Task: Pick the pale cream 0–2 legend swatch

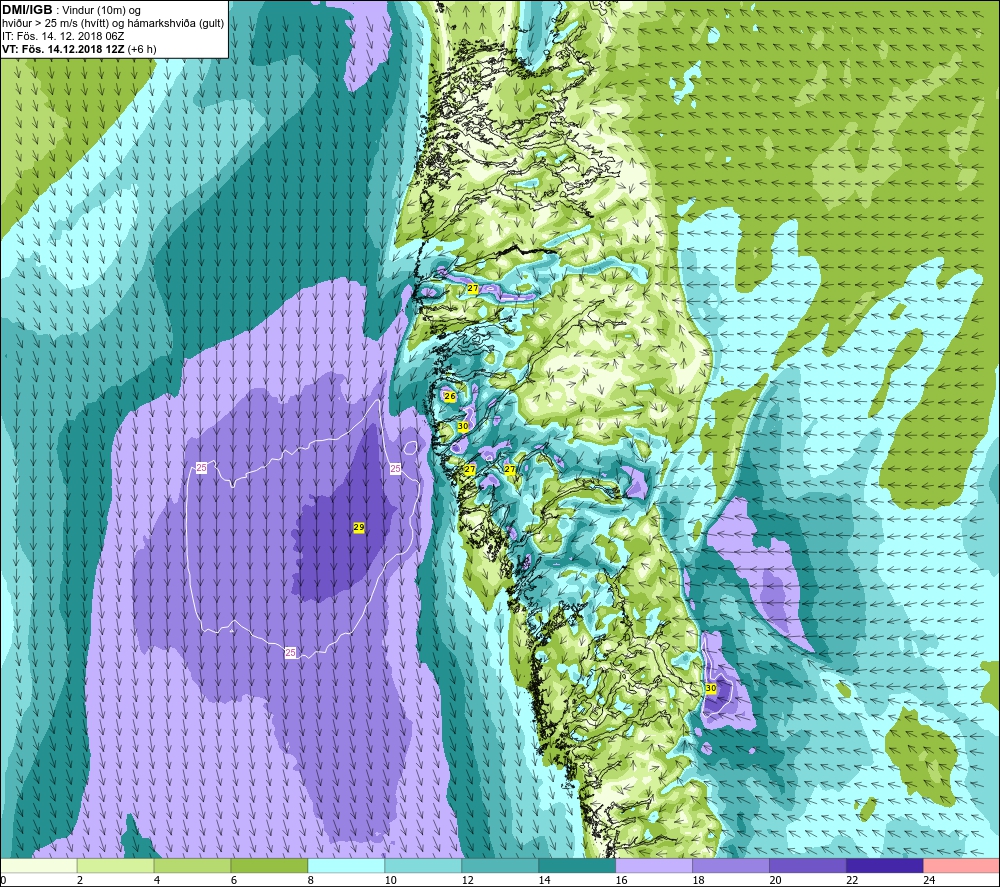Action: (x=38, y=866)
